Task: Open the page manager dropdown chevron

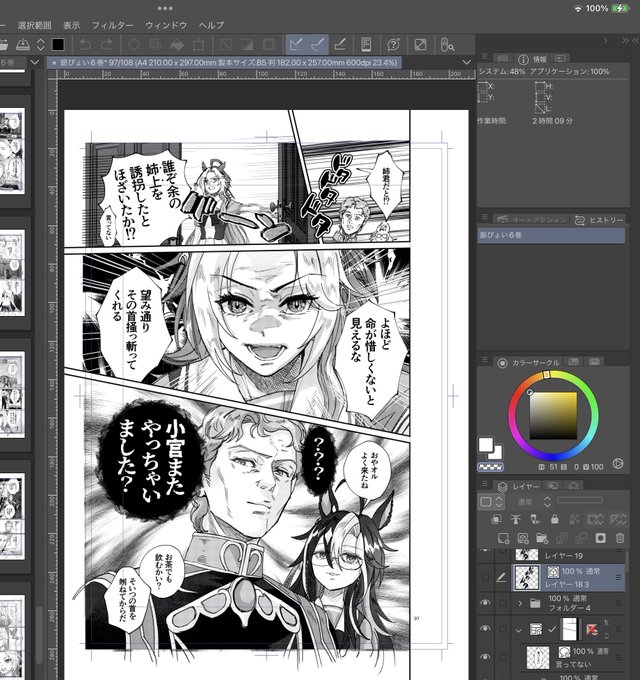Action: point(35,62)
